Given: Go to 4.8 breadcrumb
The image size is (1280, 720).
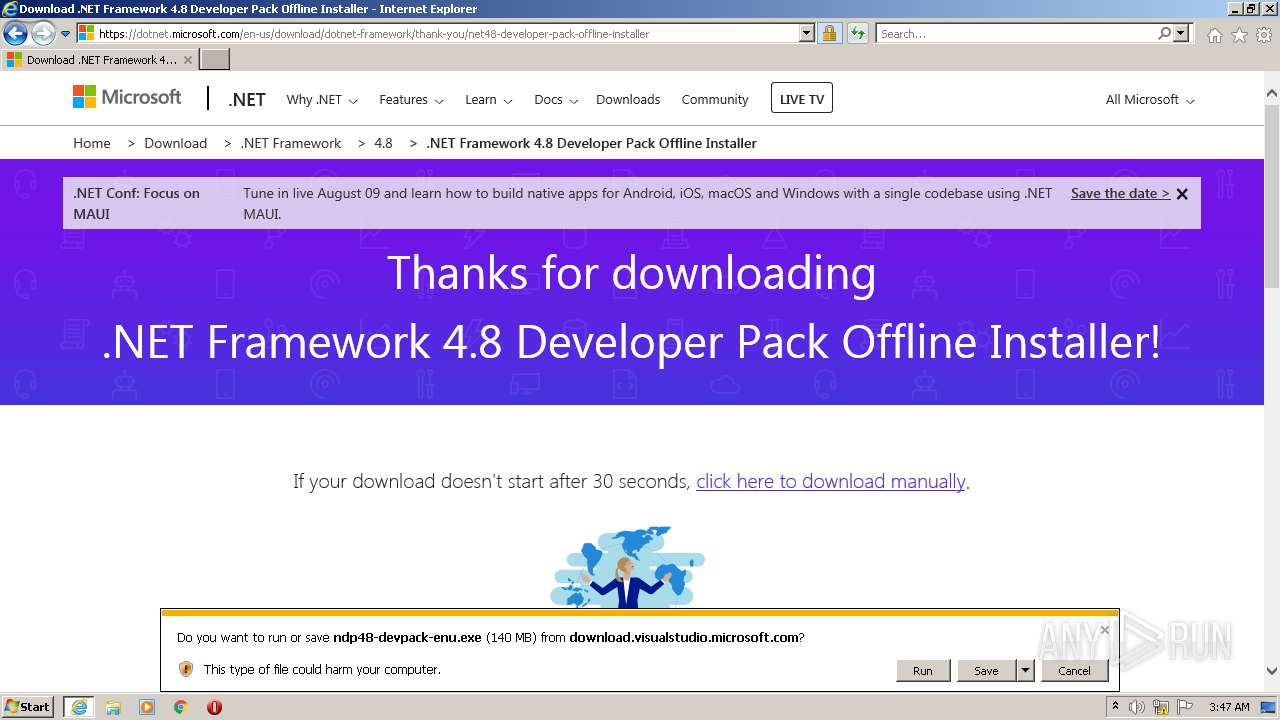Looking at the screenshot, I should (x=384, y=143).
